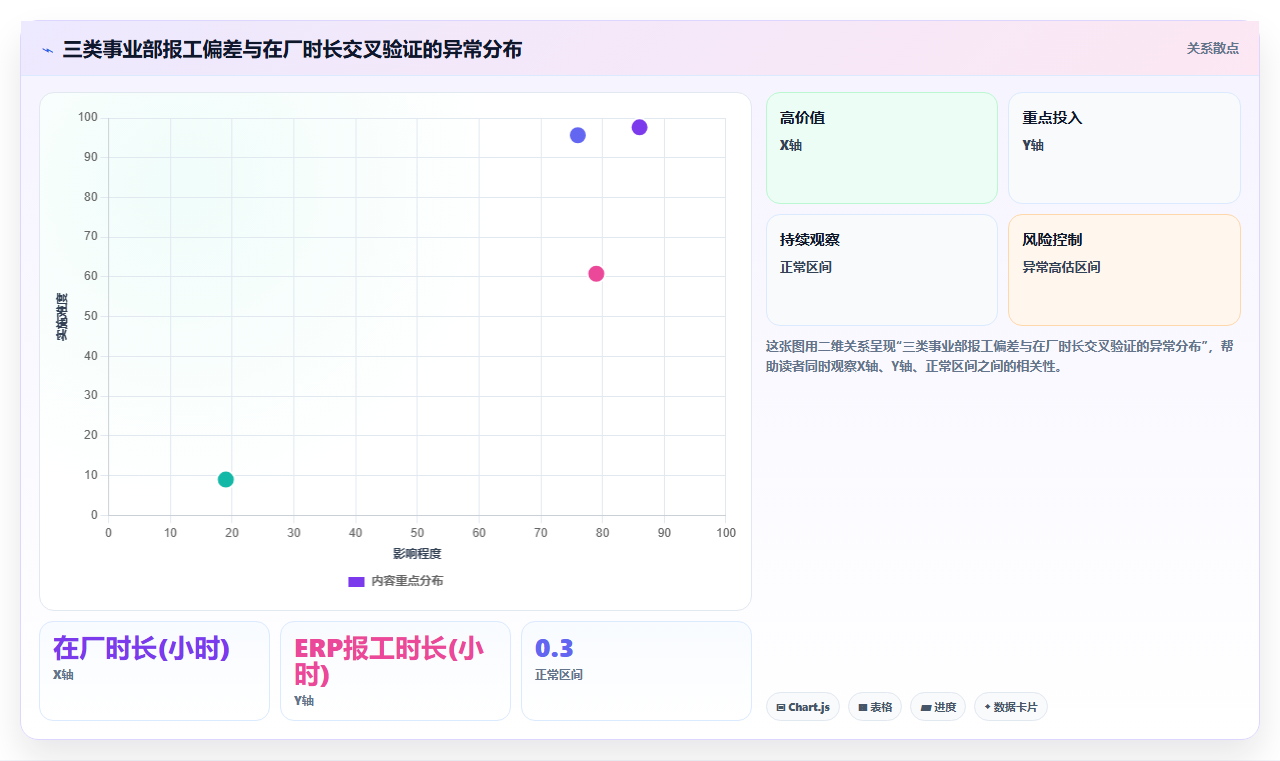The height and width of the screenshot is (761, 1280).
Task: Click the 表格 chip icon
Action: coord(863,707)
